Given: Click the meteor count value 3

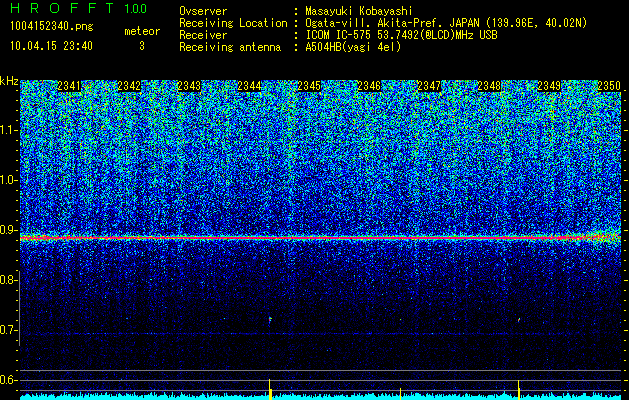Looking at the screenshot, I should 142,46.
